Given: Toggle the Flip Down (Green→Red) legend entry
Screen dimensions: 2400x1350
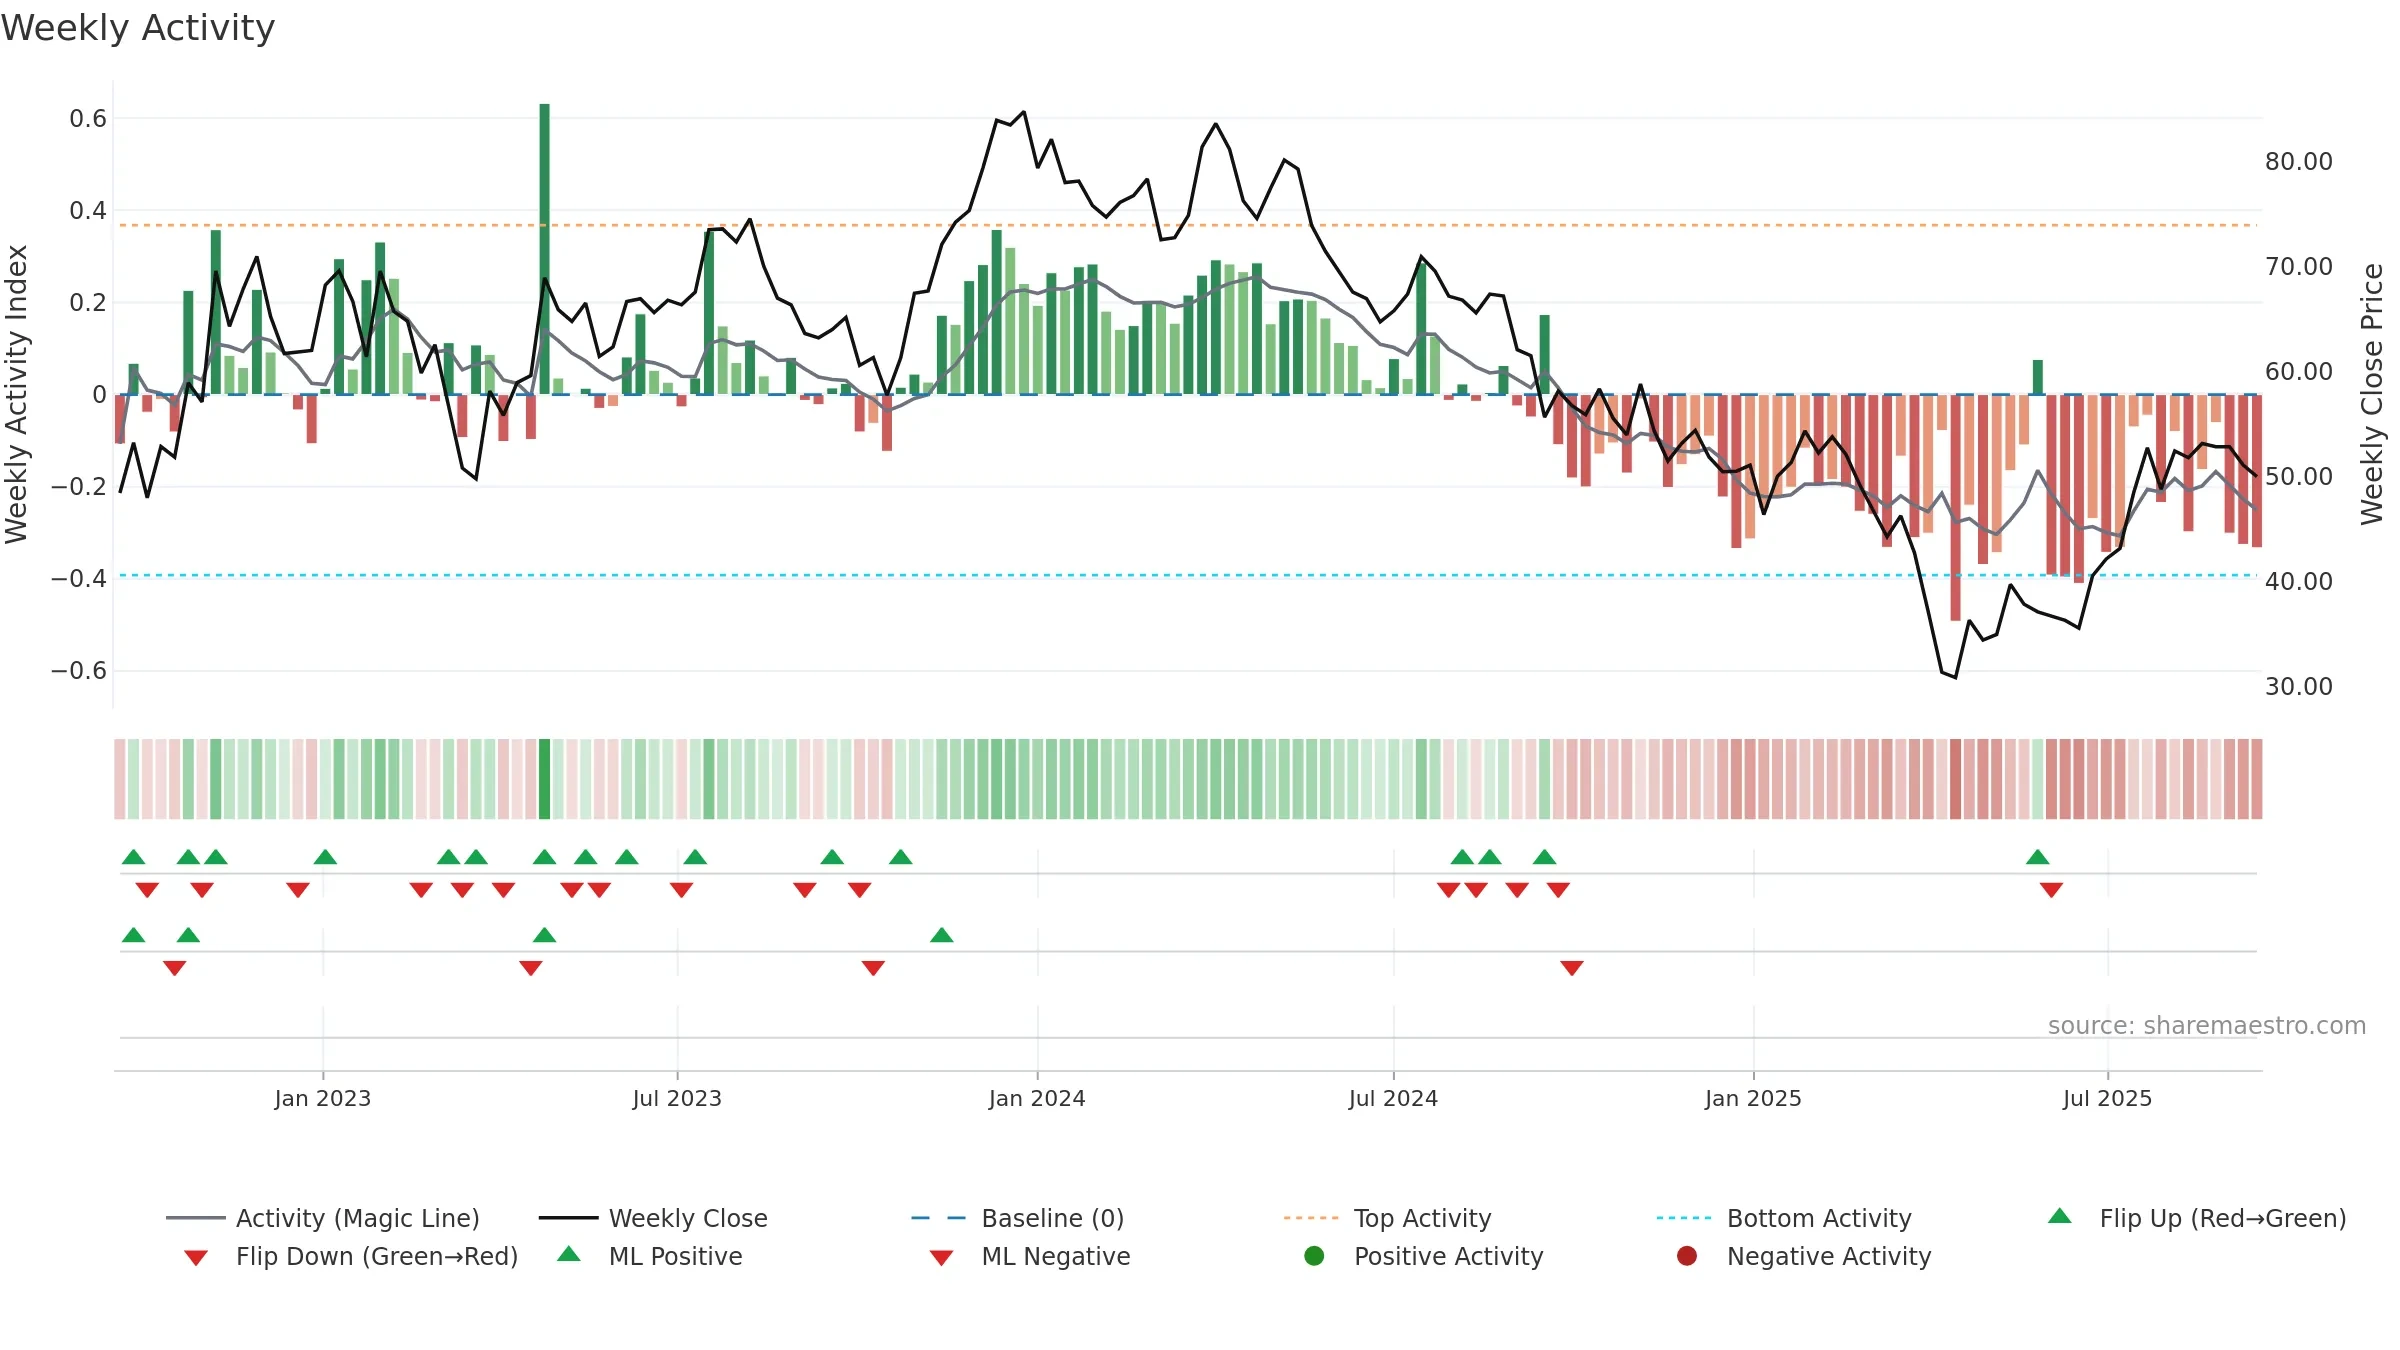Looking at the screenshot, I should [350, 1256].
